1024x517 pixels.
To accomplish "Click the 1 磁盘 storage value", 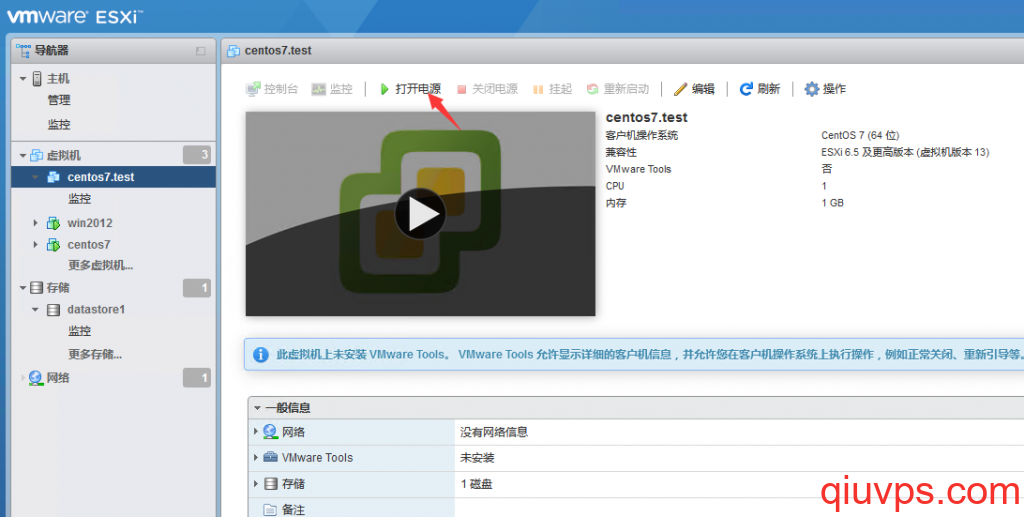I will [476, 484].
